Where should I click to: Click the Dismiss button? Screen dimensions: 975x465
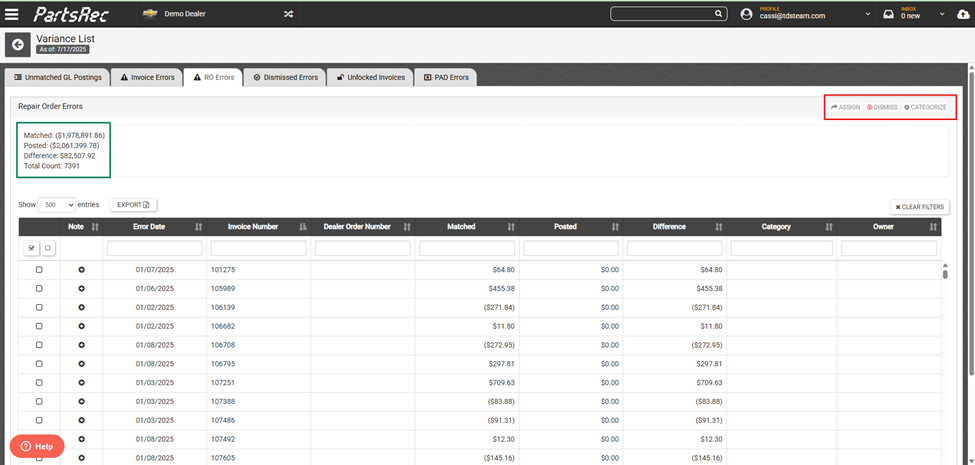(x=882, y=108)
